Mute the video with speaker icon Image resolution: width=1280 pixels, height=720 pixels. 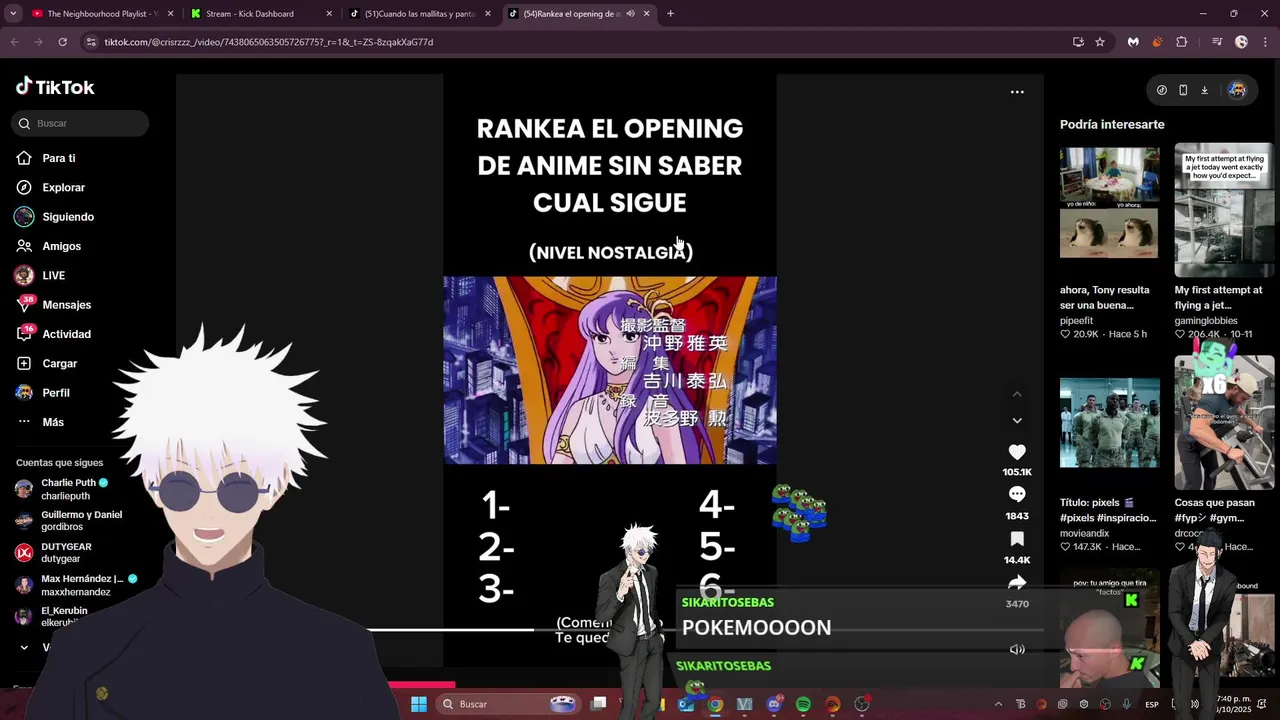click(1017, 649)
